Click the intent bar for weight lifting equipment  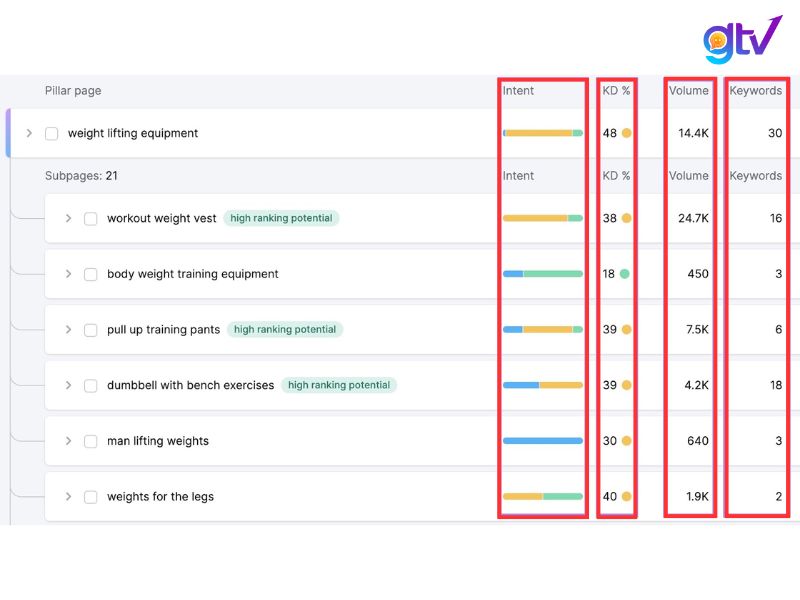click(x=544, y=131)
